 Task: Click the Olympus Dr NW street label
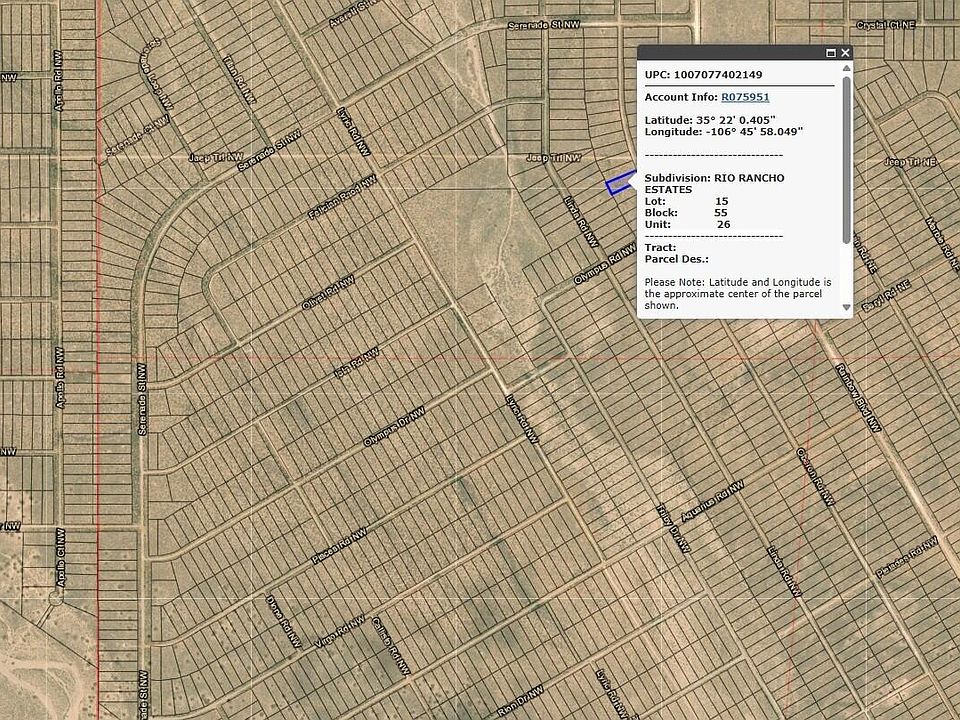point(394,427)
